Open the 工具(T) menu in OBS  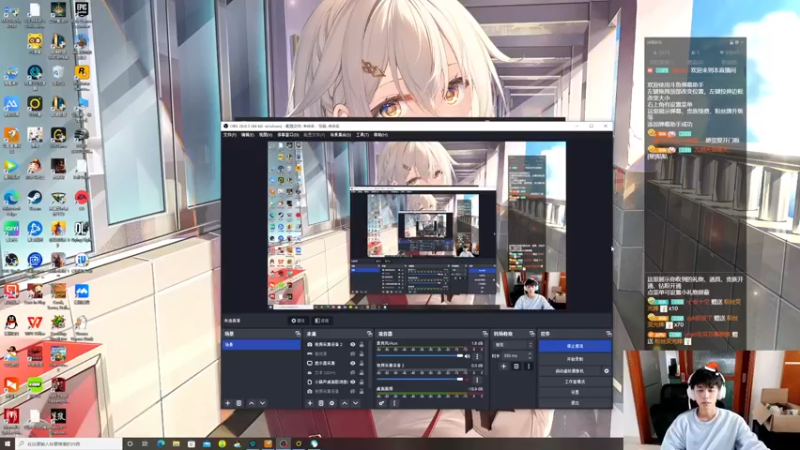coord(362,135)
